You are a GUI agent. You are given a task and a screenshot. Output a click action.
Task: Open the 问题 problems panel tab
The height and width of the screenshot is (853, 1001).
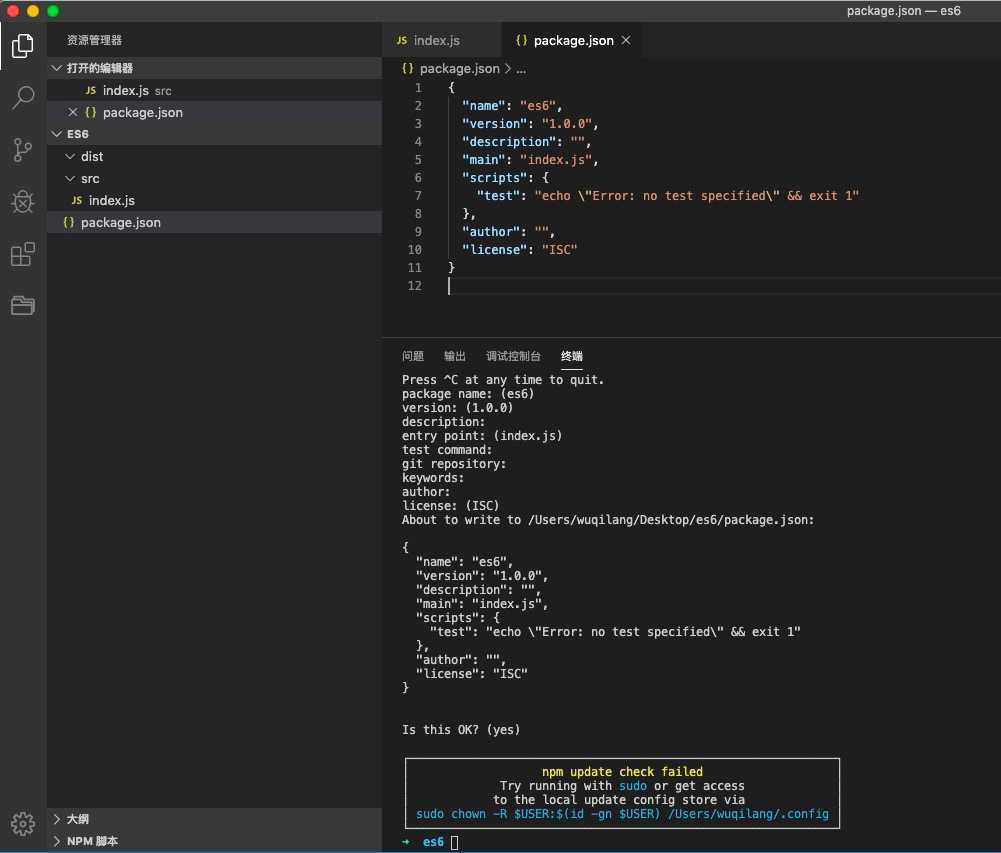412,356
